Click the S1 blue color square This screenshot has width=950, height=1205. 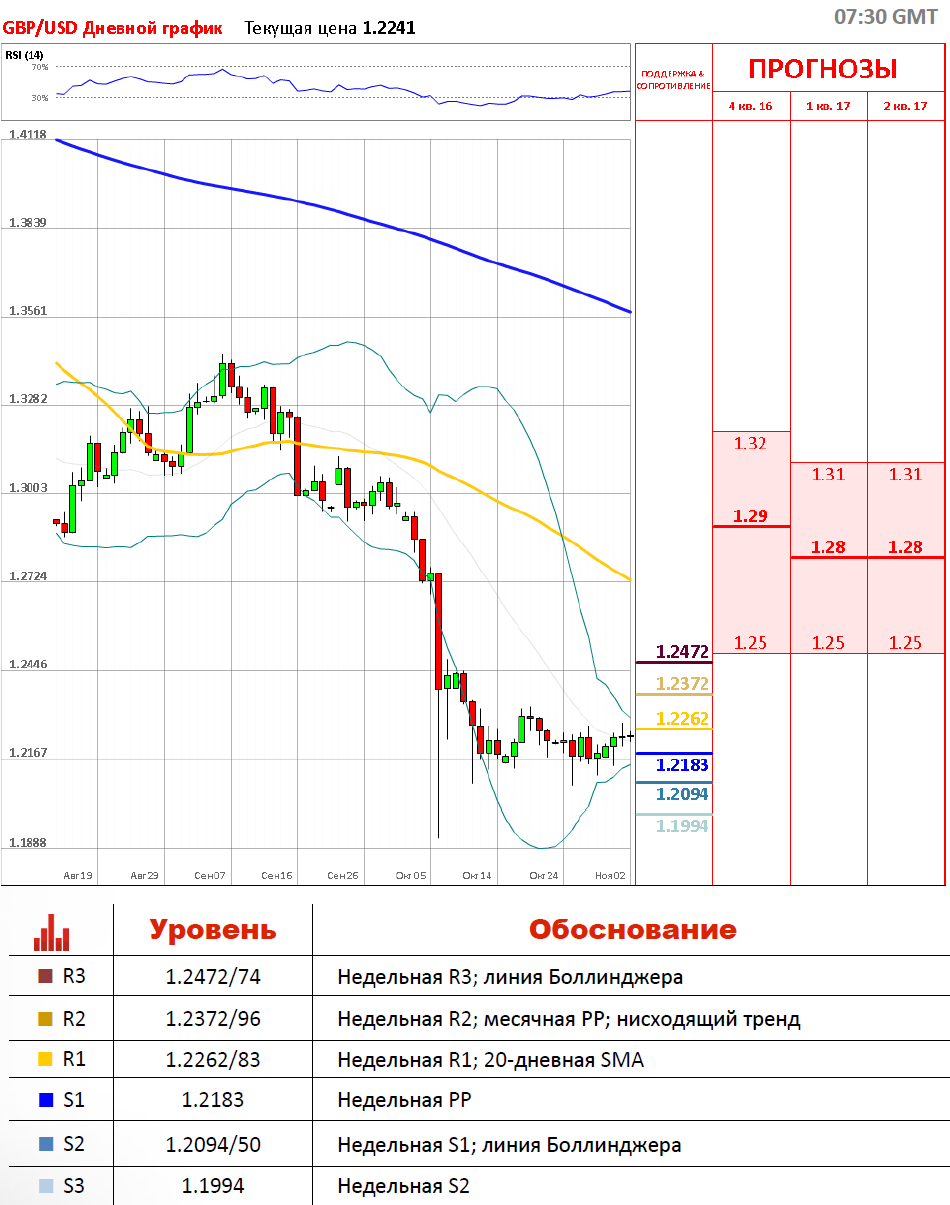point(44,1101)
